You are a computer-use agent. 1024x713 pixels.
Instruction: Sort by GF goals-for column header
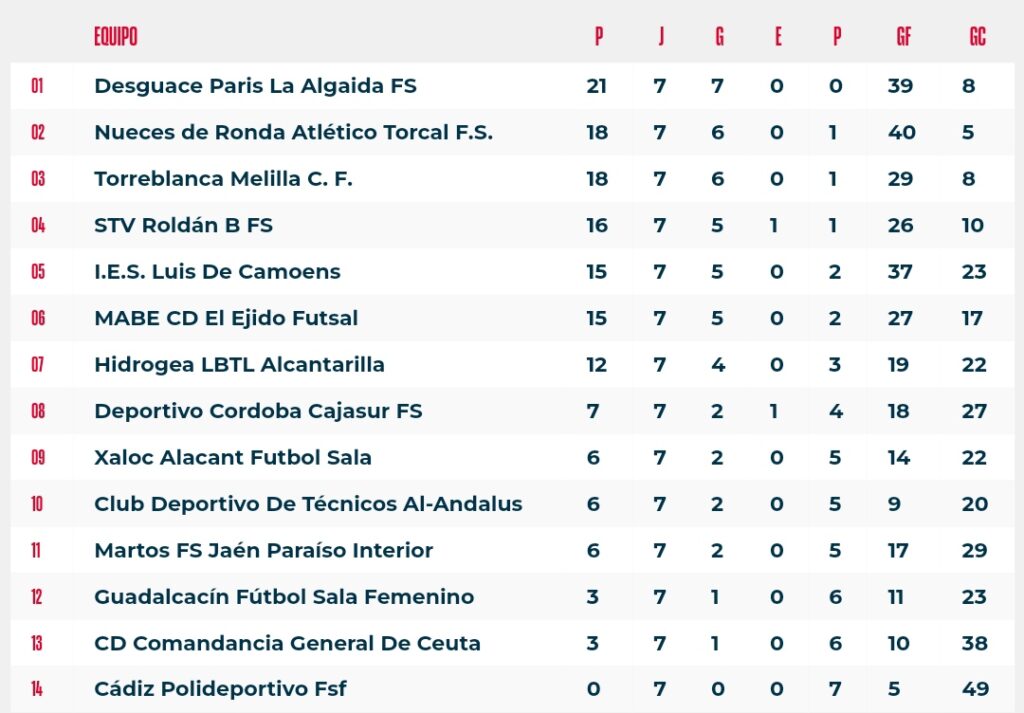pyautogui.click(x=903, y=37)
